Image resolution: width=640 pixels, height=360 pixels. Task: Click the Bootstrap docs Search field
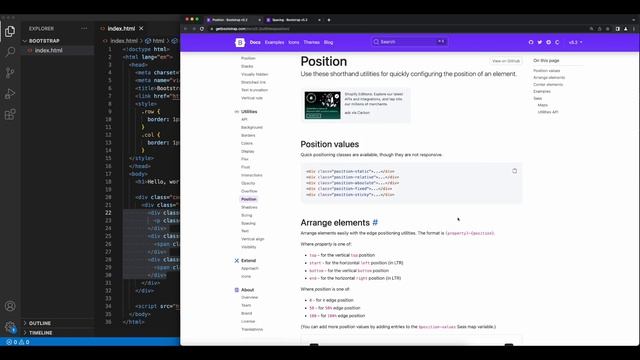tap(409, 42)
